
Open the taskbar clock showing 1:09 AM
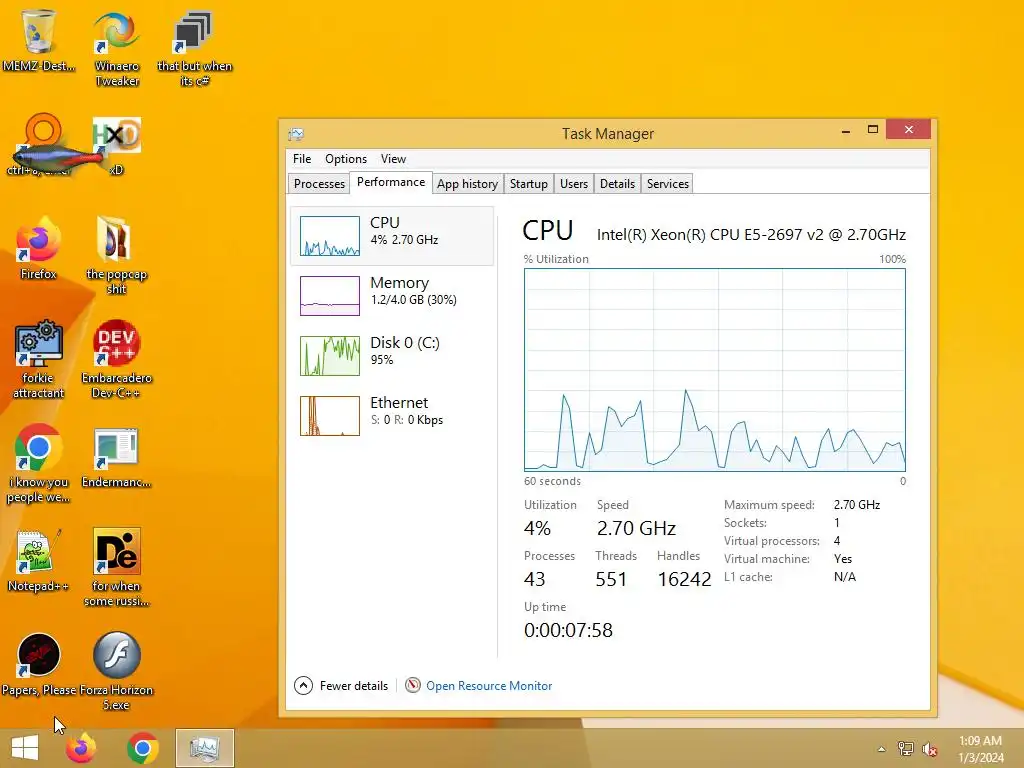coord(980,749)
